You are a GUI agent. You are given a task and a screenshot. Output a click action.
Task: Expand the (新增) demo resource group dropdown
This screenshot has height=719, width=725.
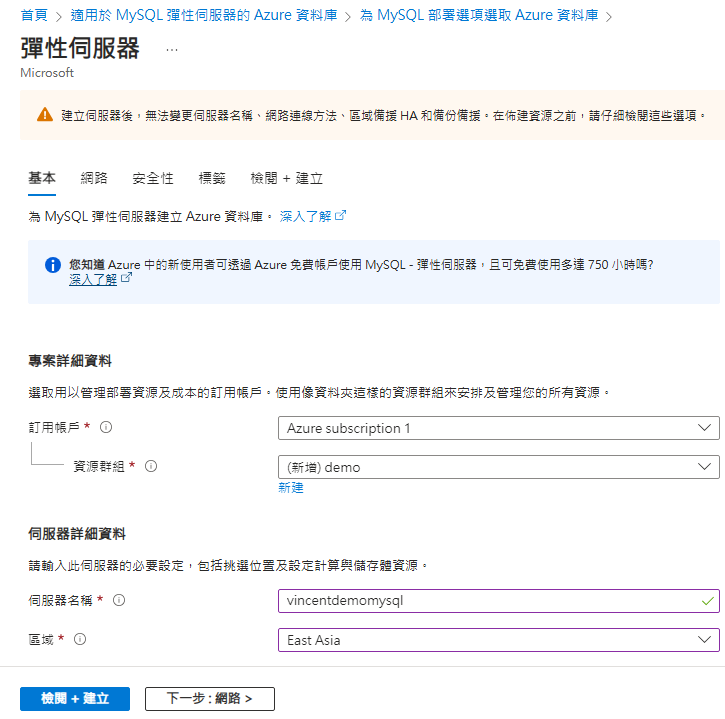pos(498,467)
